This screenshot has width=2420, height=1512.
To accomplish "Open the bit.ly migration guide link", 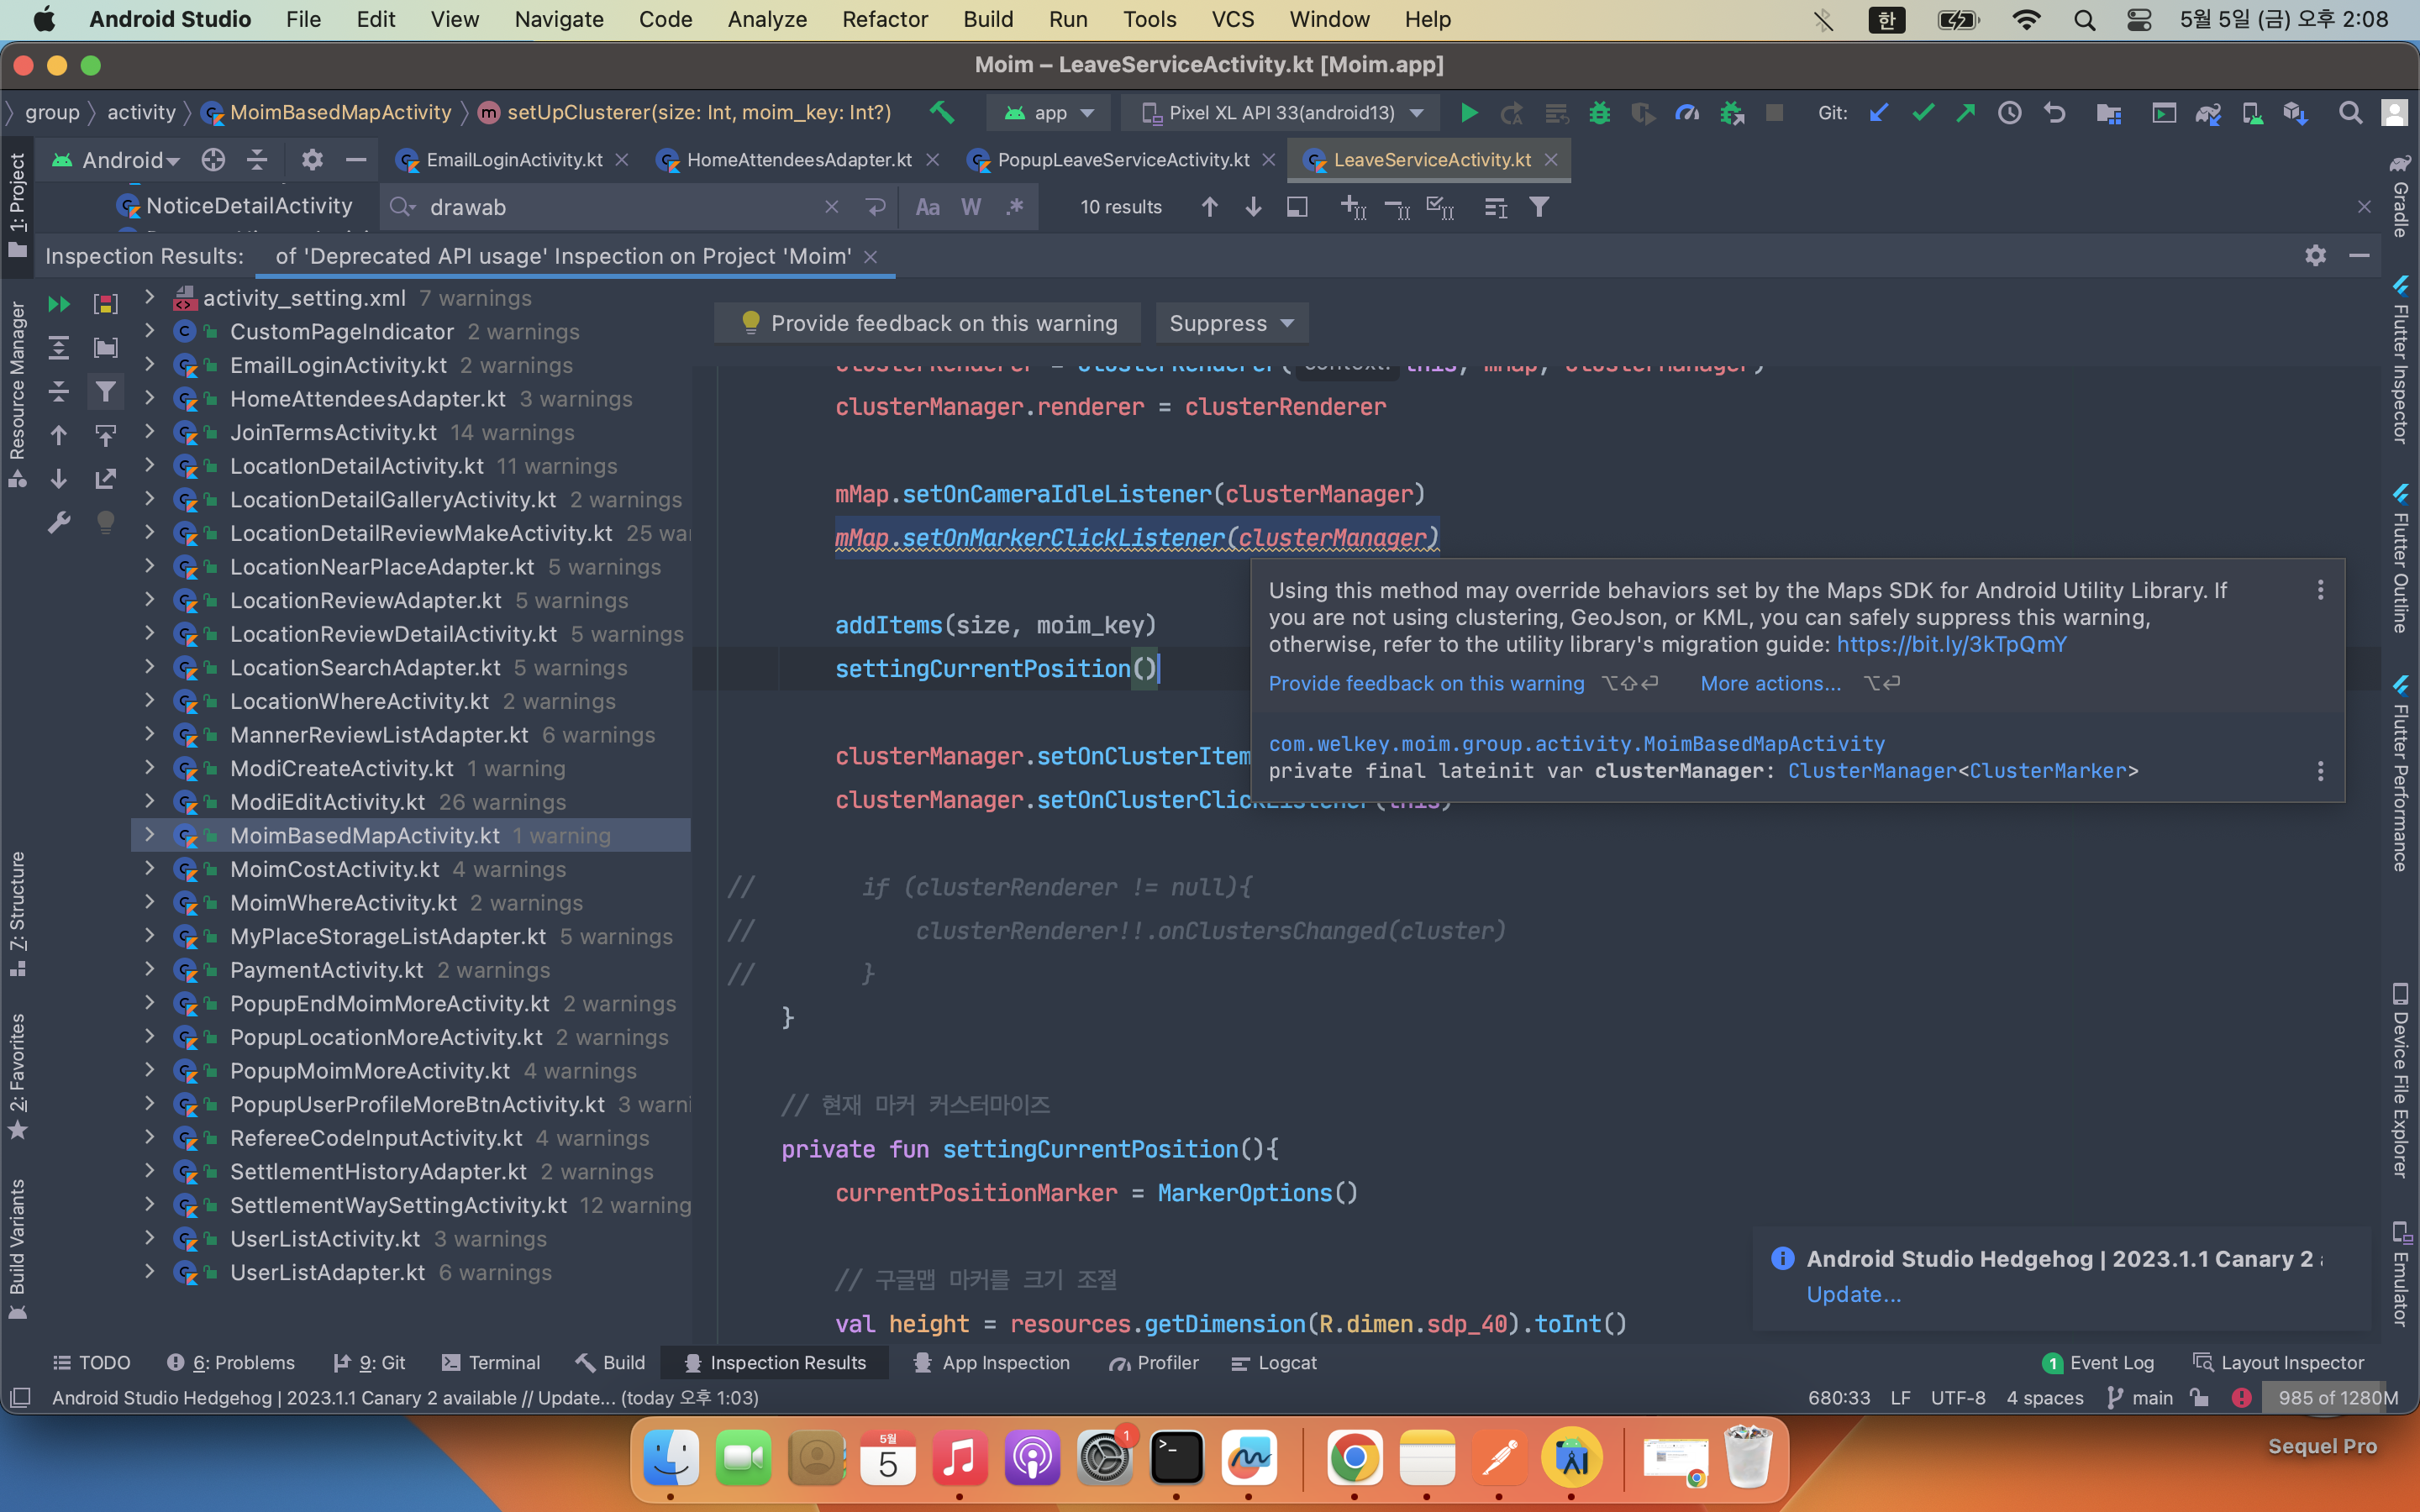I will pos(1951,644).
